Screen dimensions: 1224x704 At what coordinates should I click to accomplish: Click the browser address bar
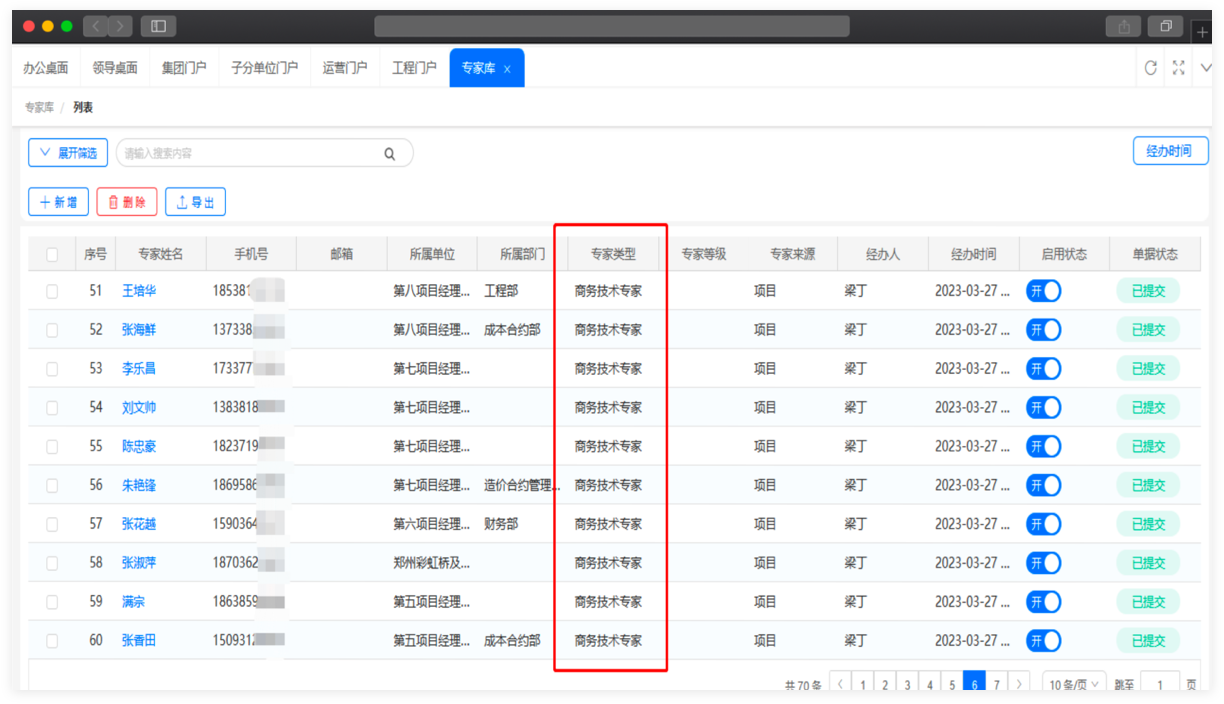[612, 26]
